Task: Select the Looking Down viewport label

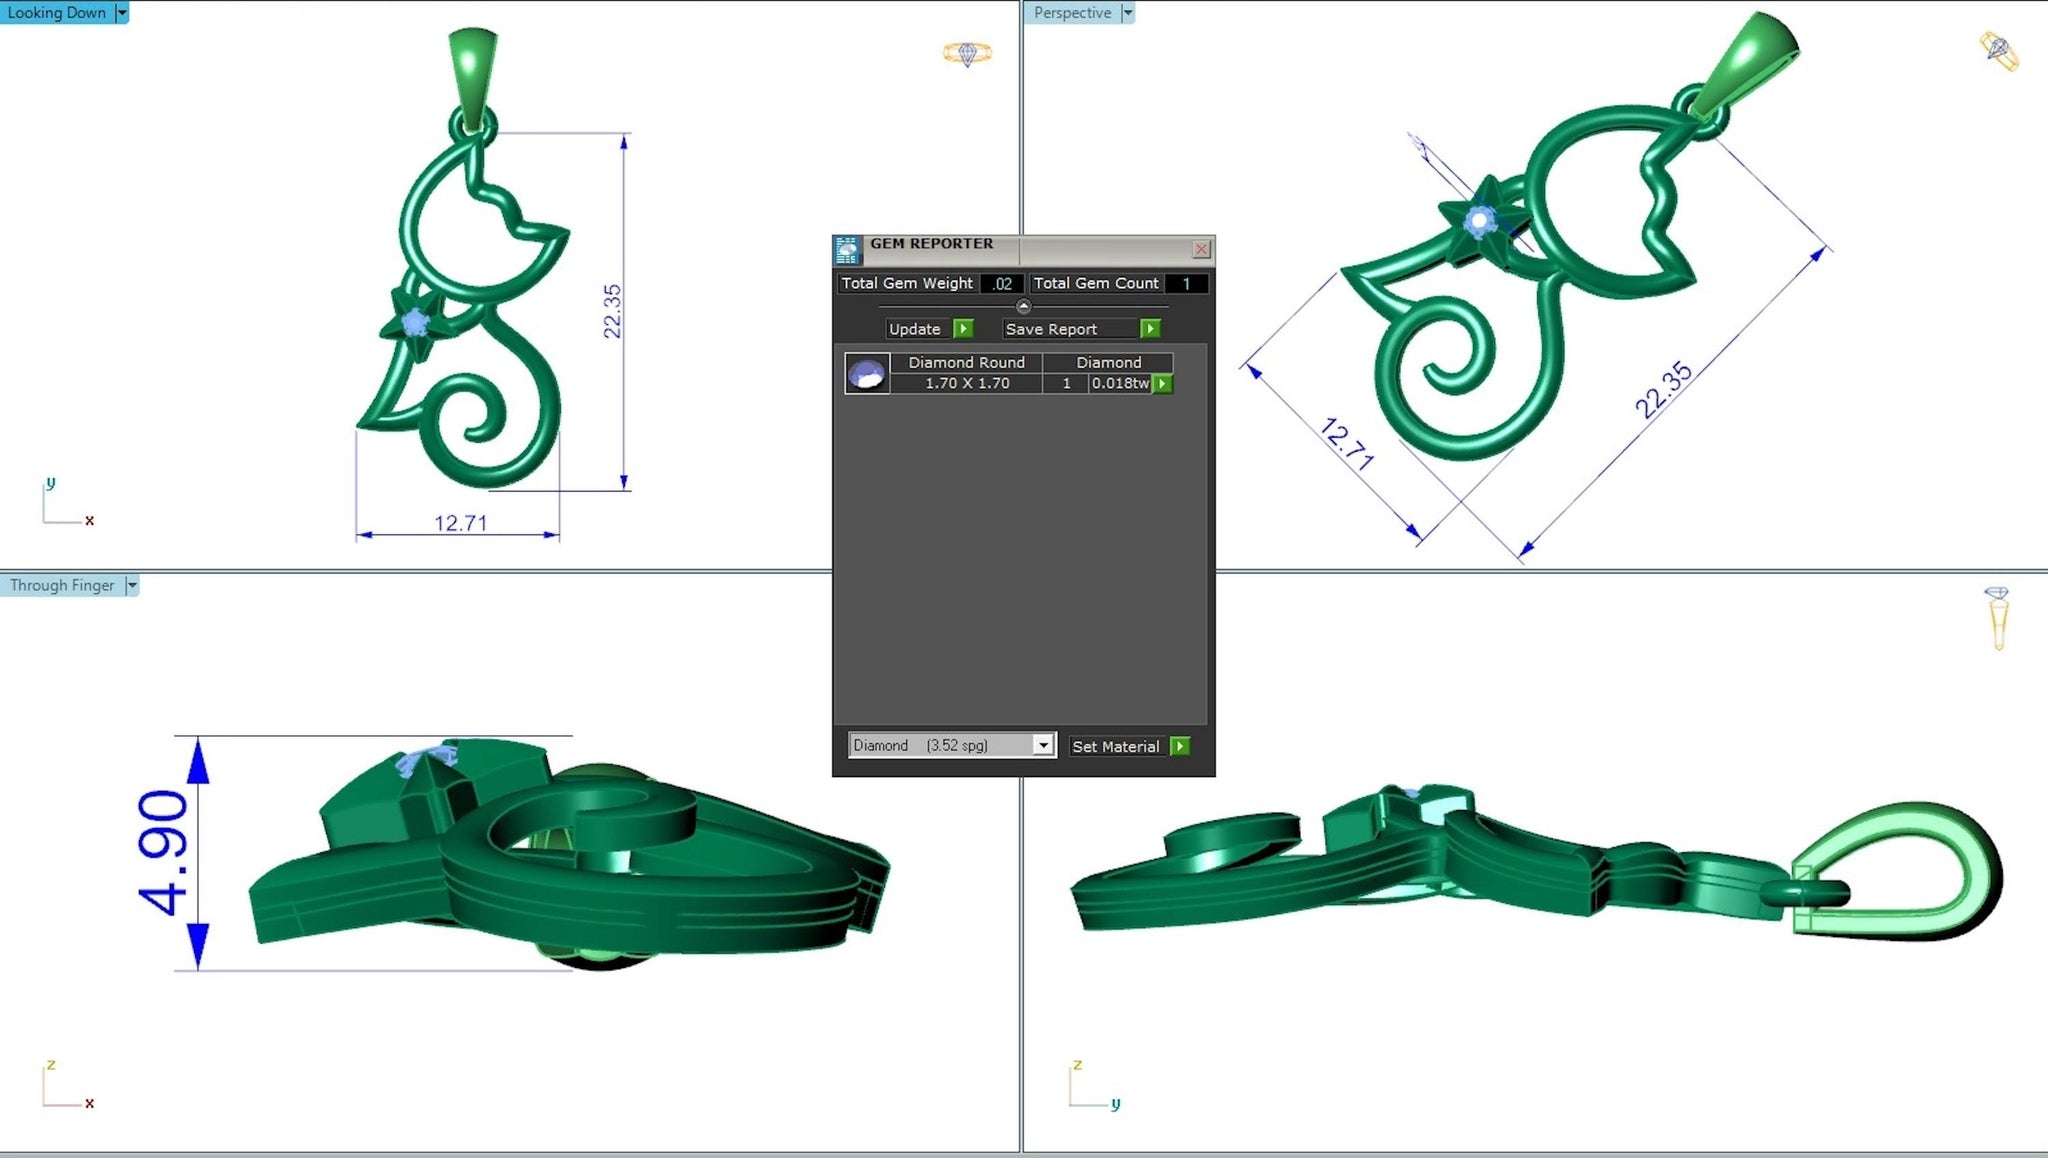Action: point(57,13)
